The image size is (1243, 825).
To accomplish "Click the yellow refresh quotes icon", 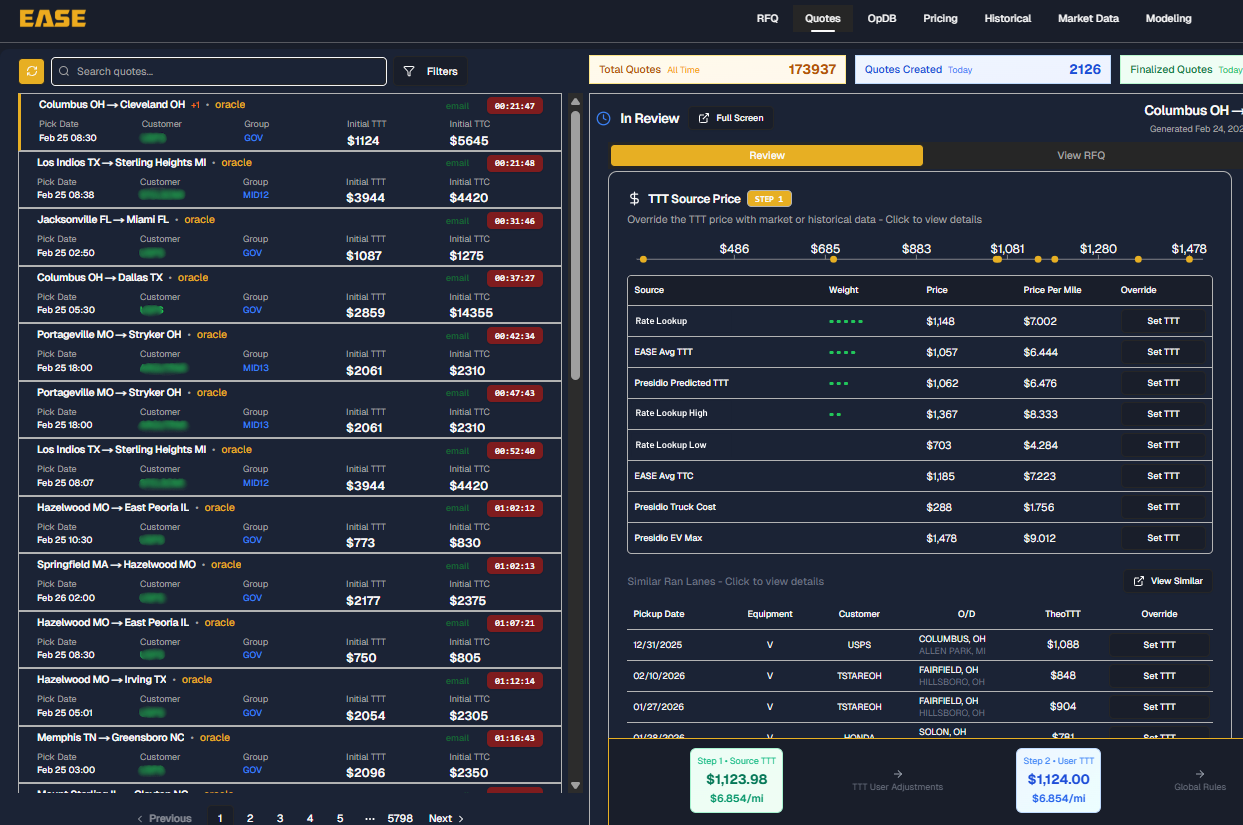I will tap(31, 71).
